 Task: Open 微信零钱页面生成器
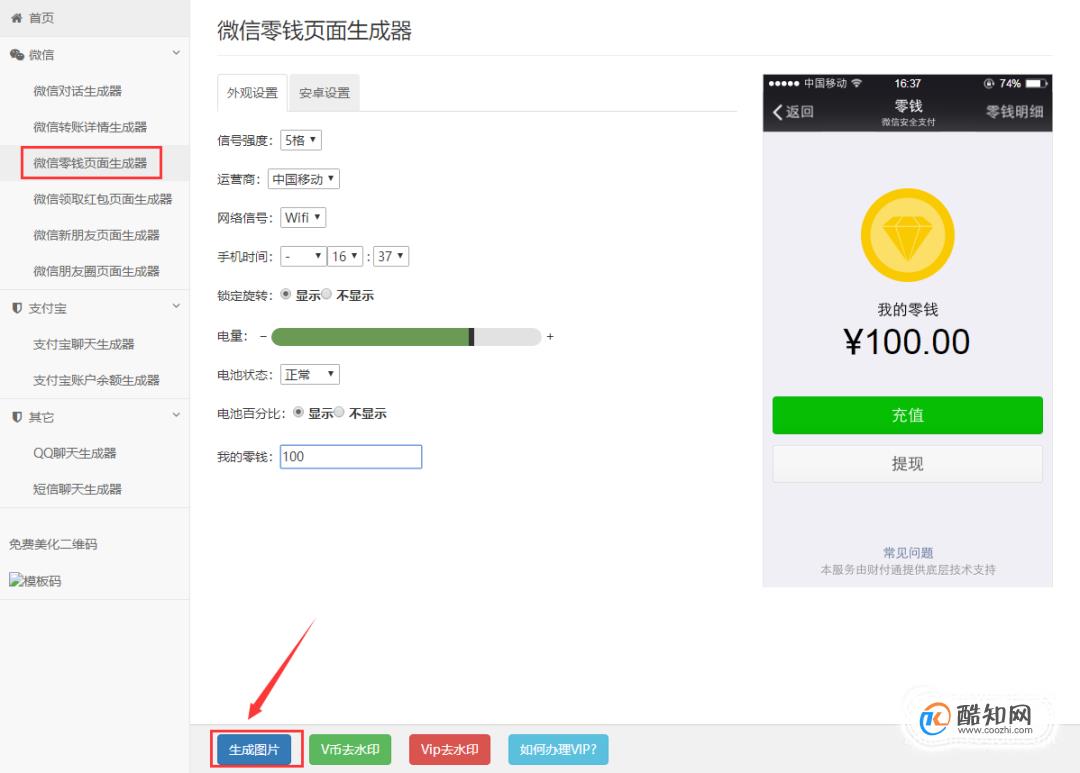(90, 163)
